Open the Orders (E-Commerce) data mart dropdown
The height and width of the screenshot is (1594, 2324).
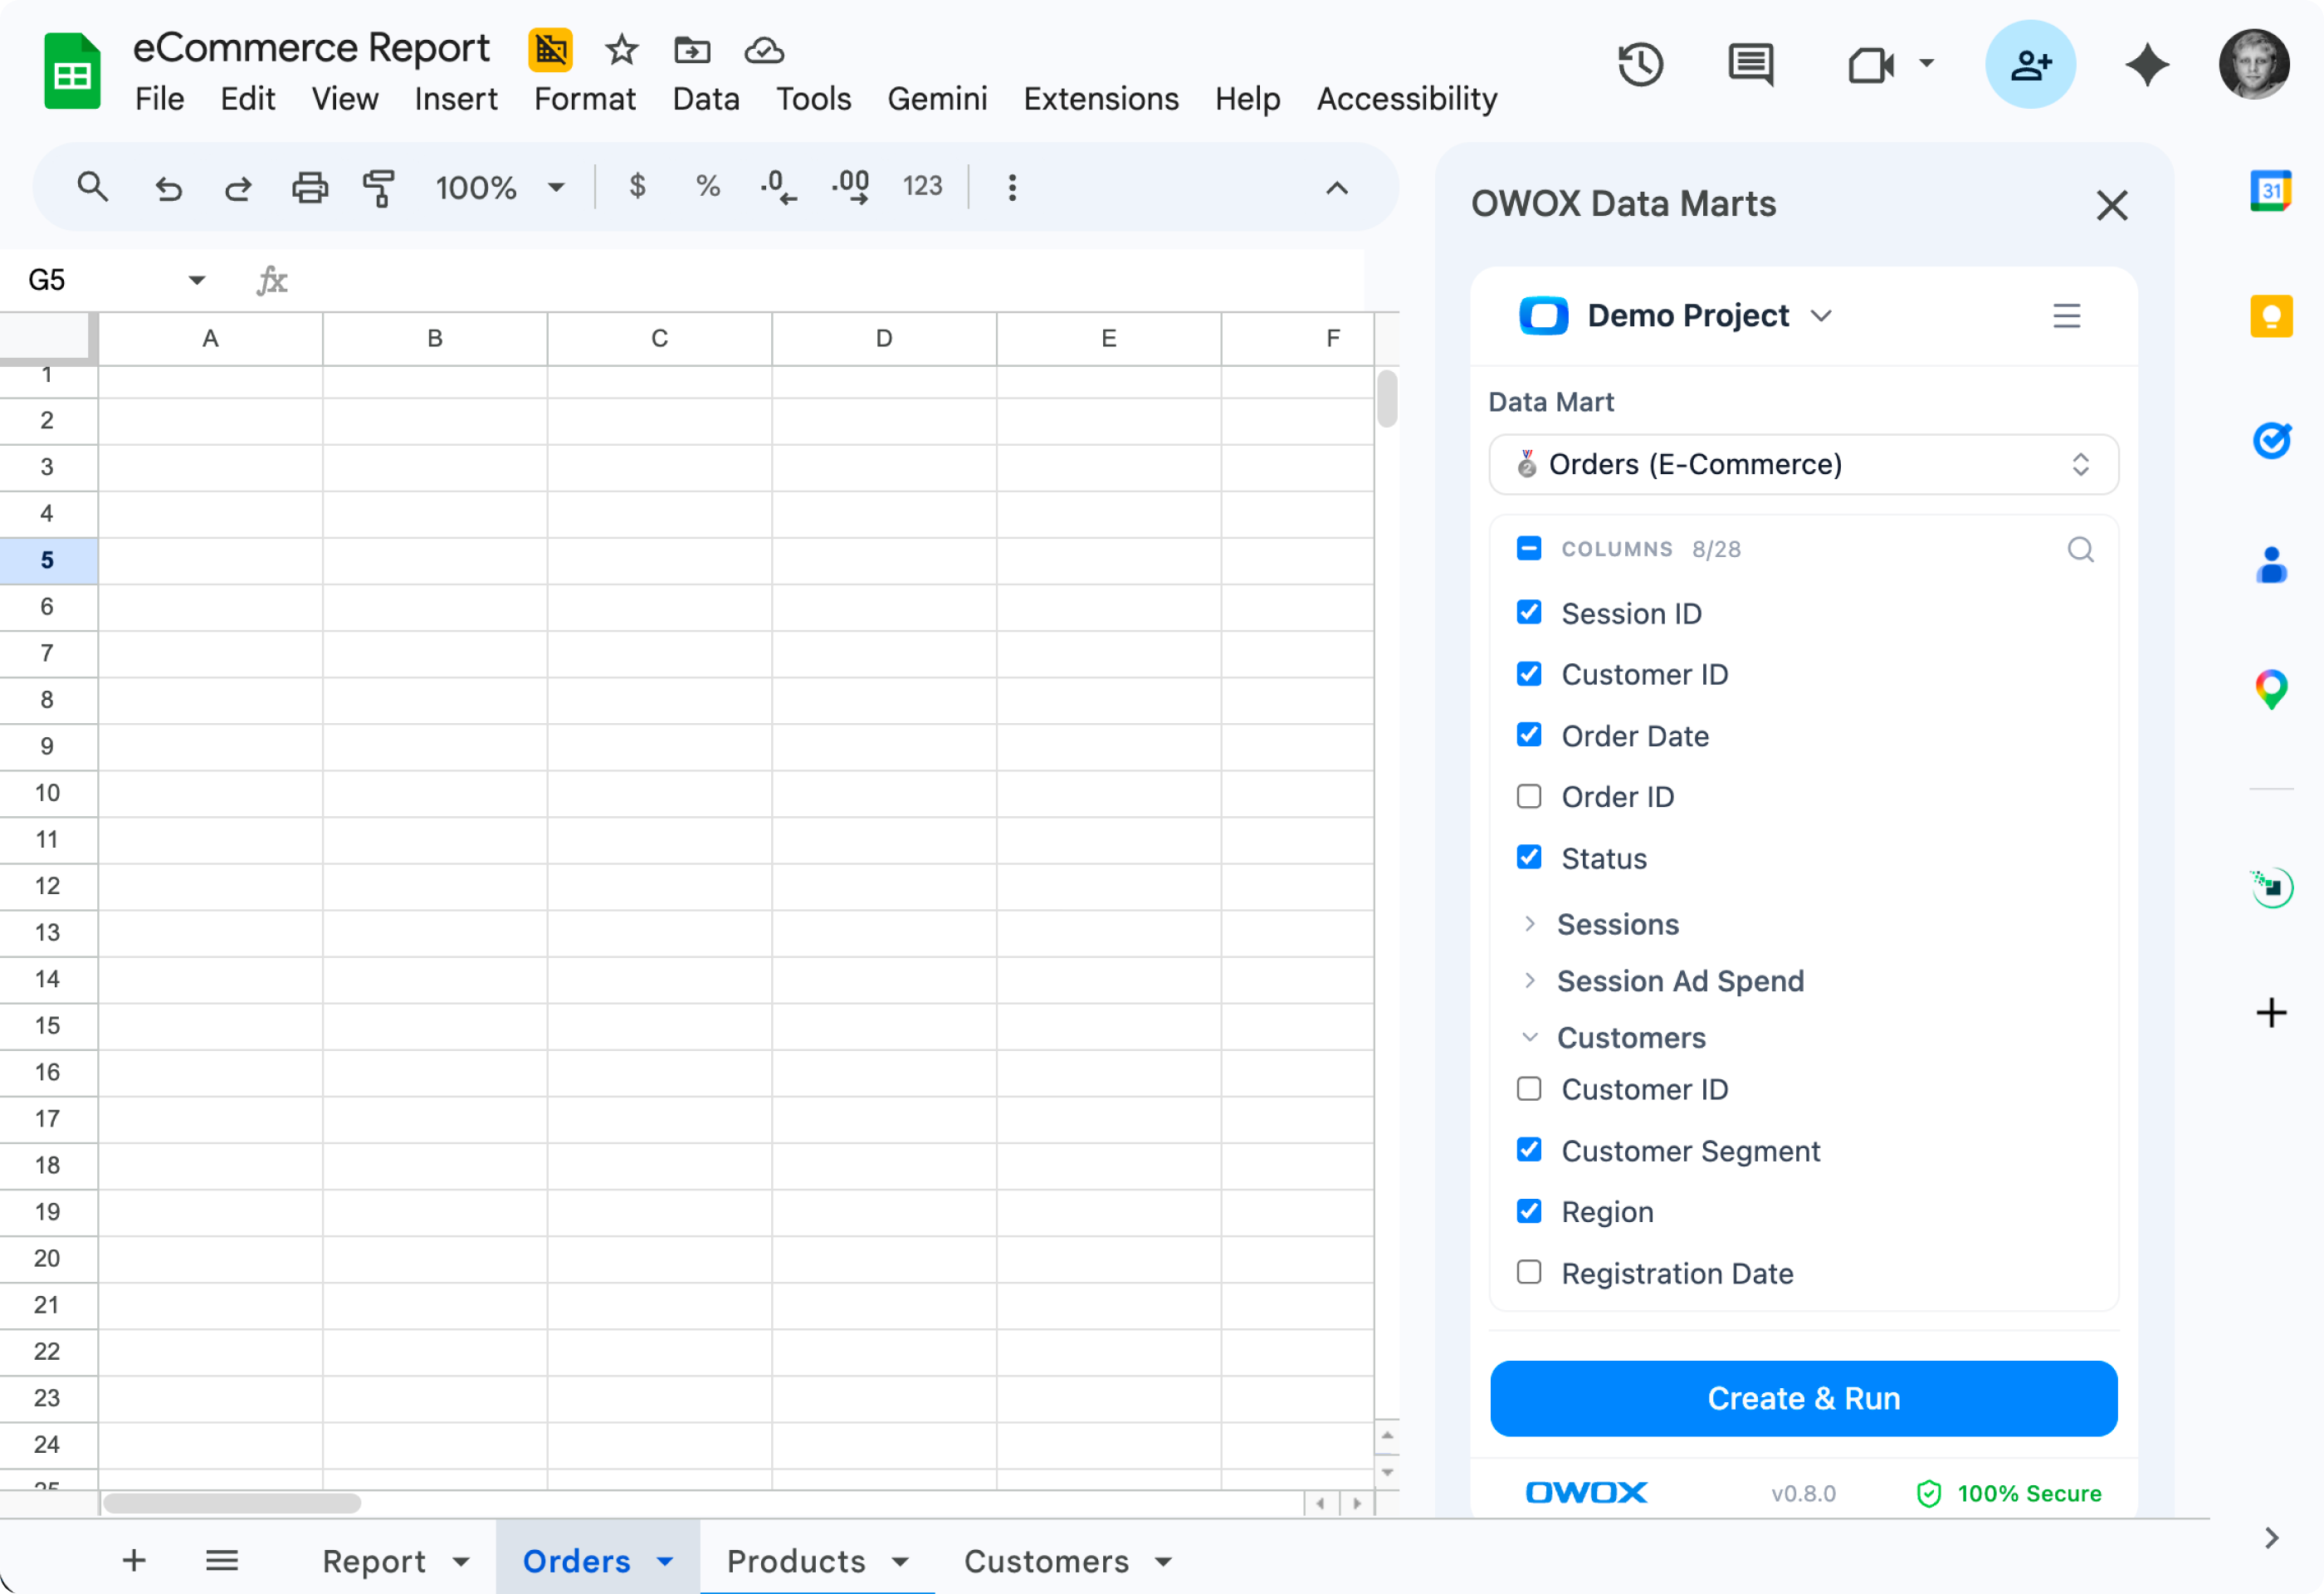pos(1803,464)
